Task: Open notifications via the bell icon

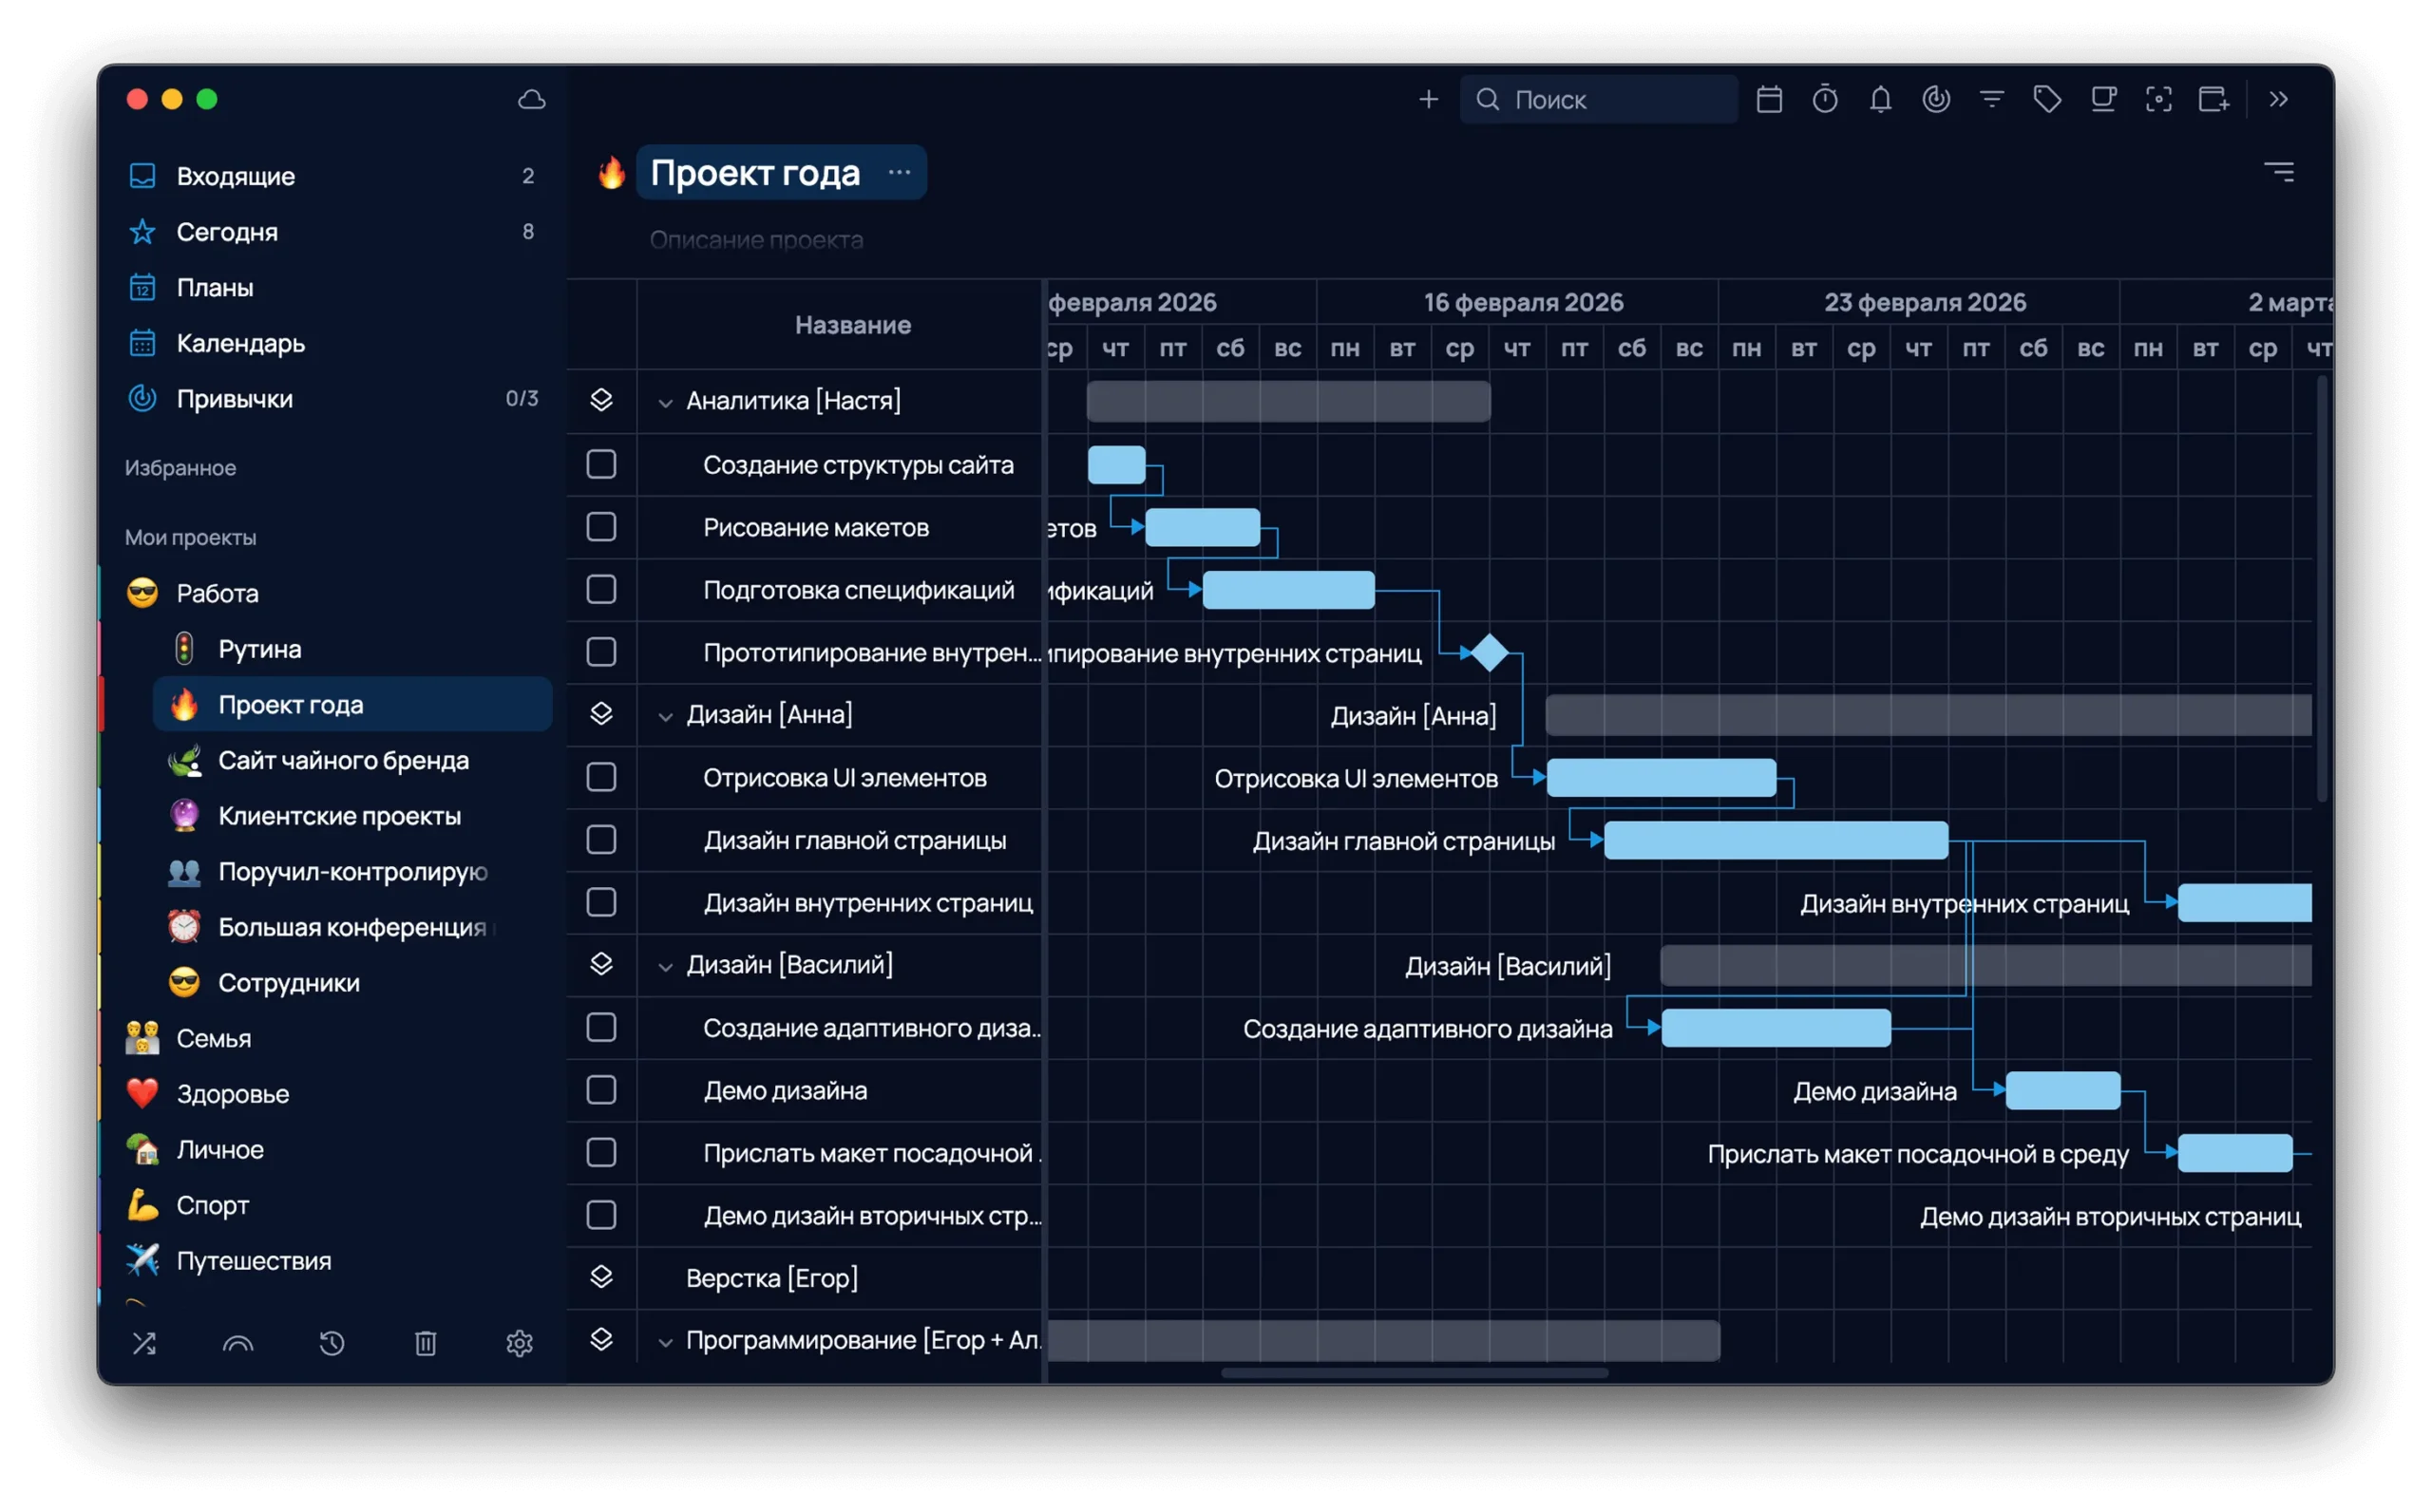Action: tap(1880, 99)
